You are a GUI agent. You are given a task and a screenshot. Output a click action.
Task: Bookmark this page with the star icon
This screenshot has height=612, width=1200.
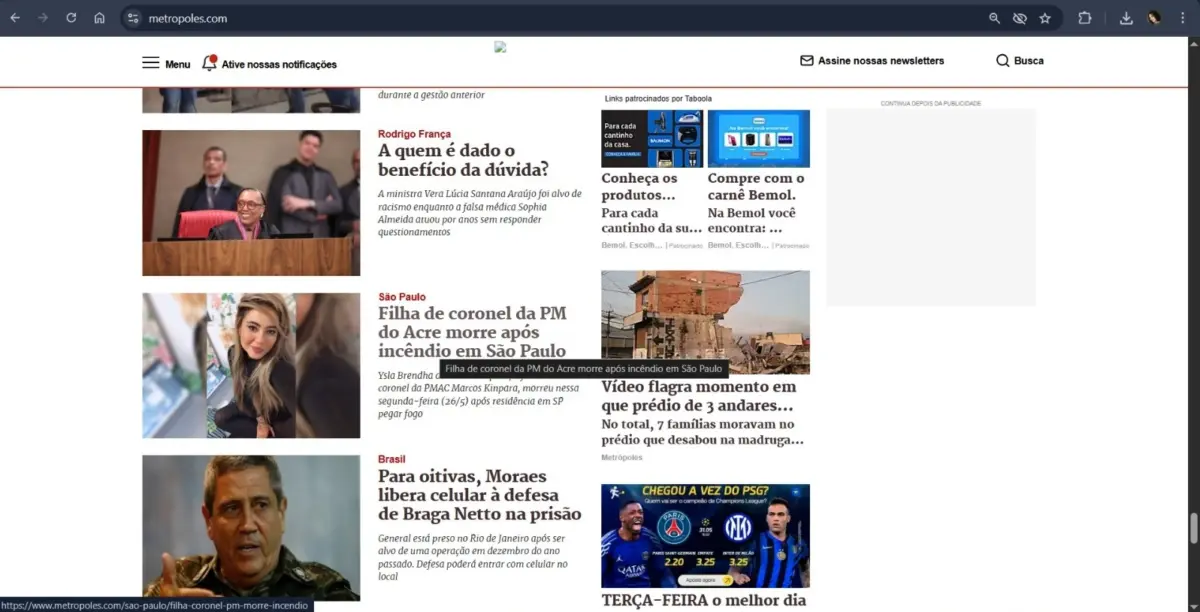pos(1045,18)
